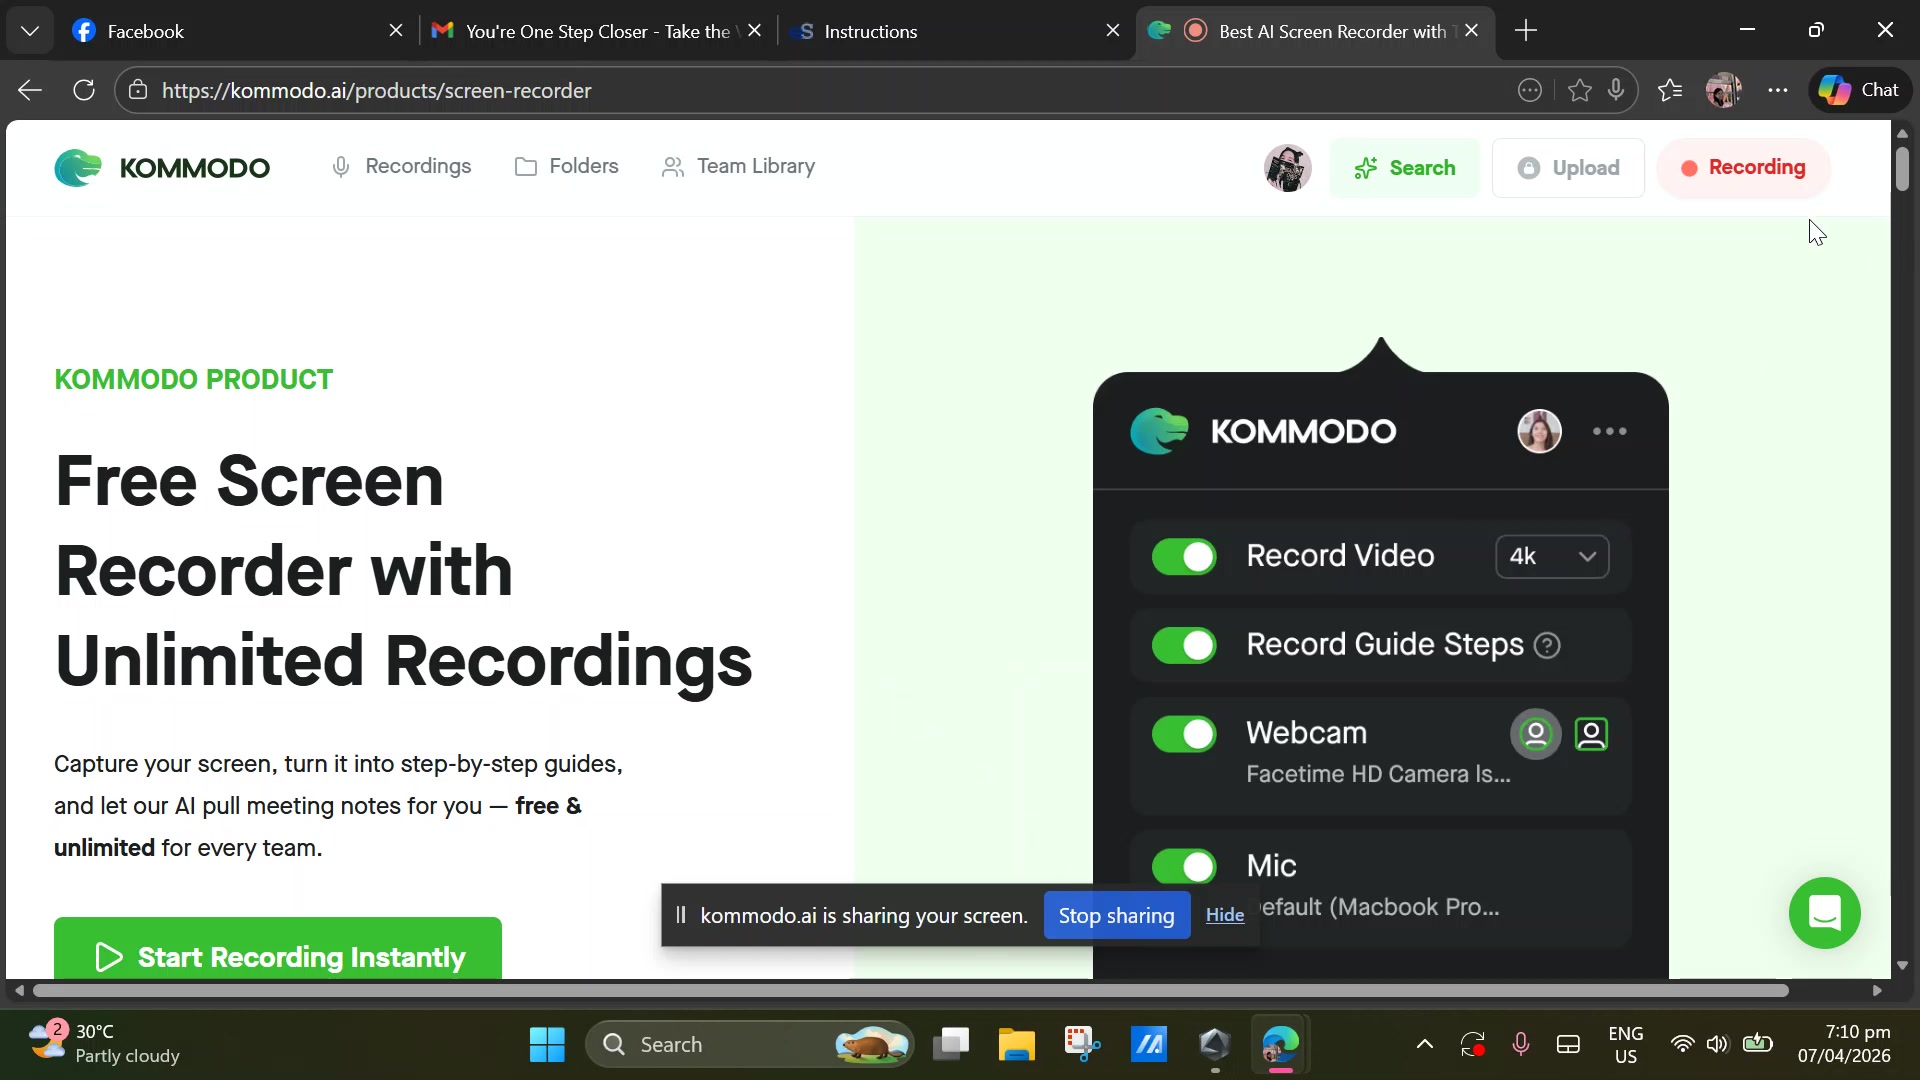This screenshot has width=1920, height=1080.
Task: Open browser Settings and more menu
Action: [1778, 90]
